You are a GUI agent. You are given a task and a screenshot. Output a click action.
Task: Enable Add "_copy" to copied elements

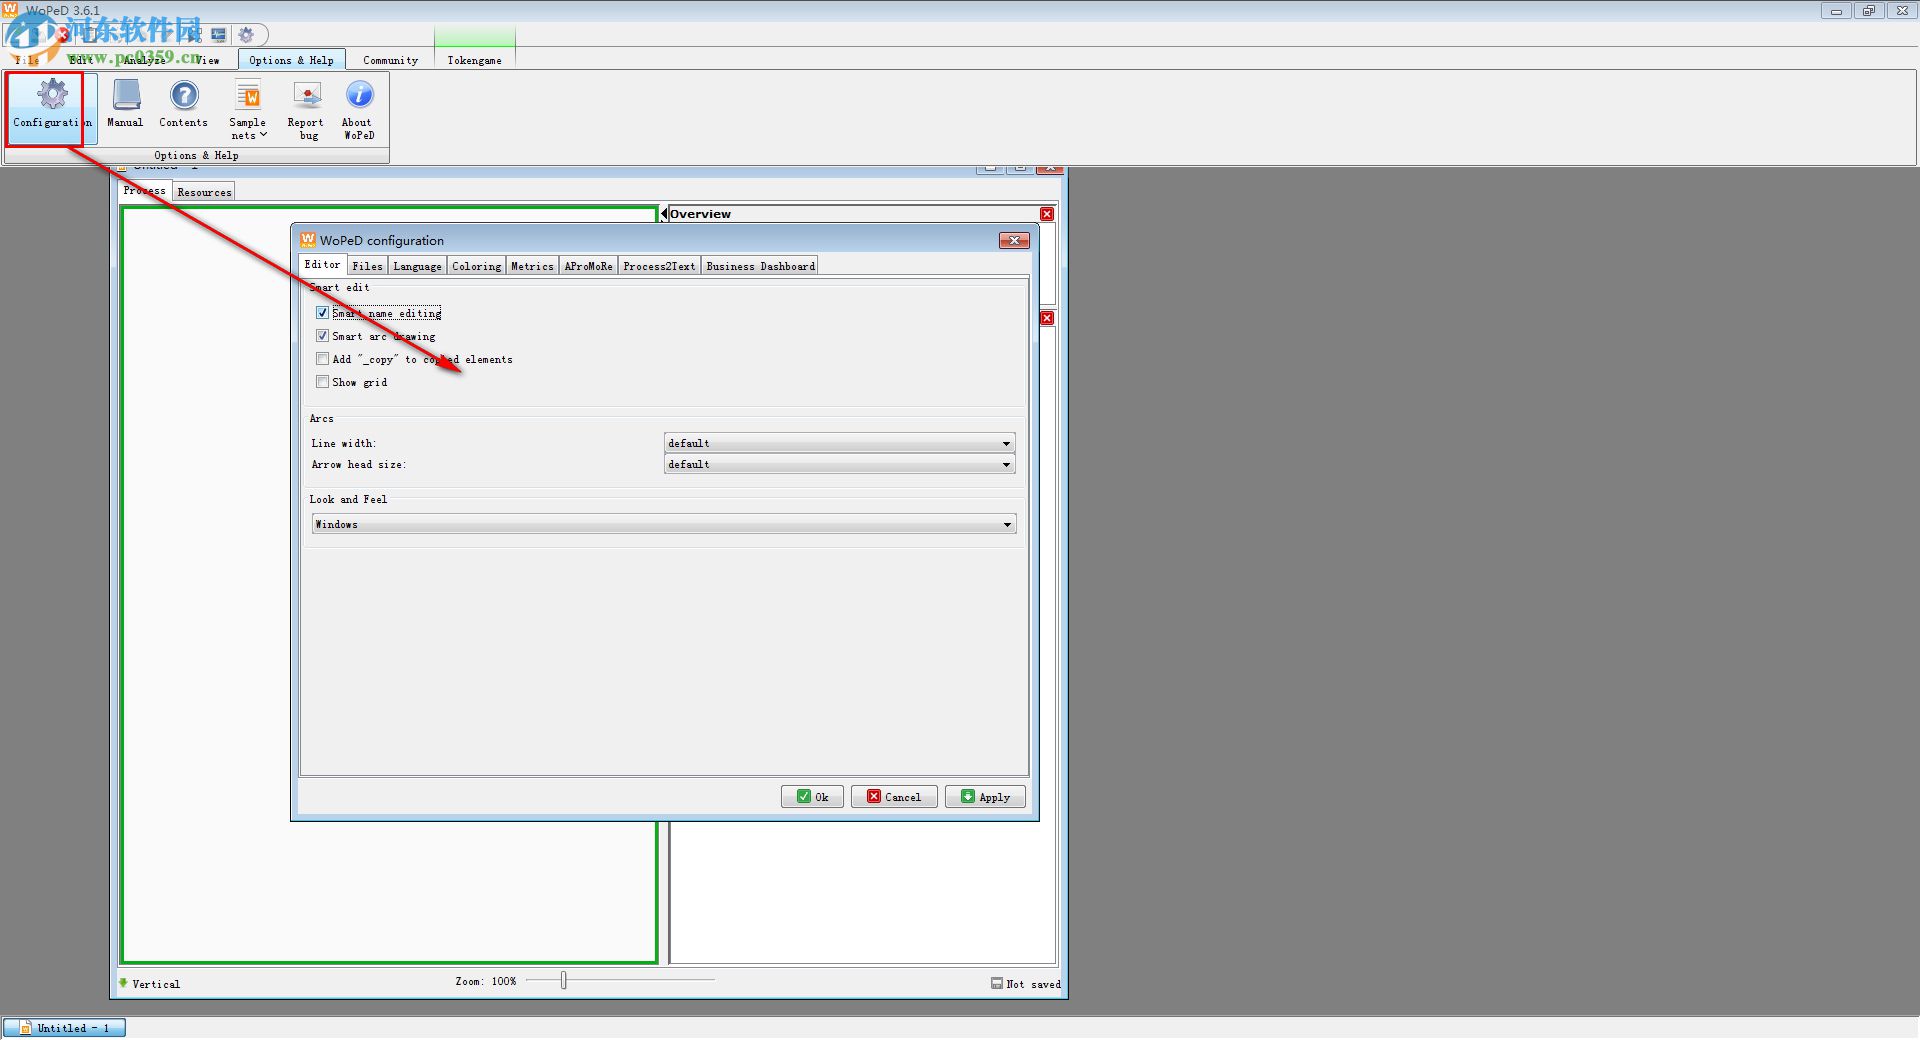coord(322,359)
